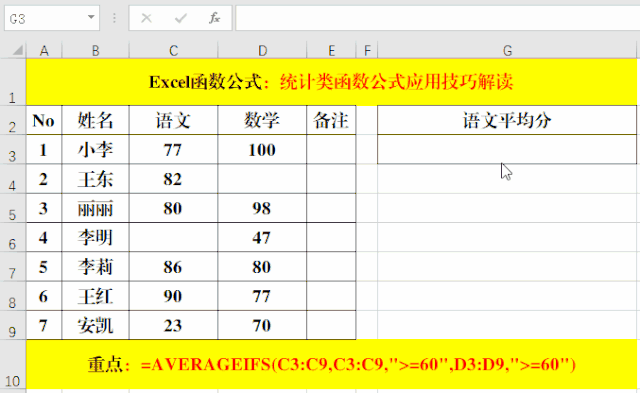This screenshot has height=393, width=640.
Task: Click 王红's 语文 score 90
Action: [173, 296]
